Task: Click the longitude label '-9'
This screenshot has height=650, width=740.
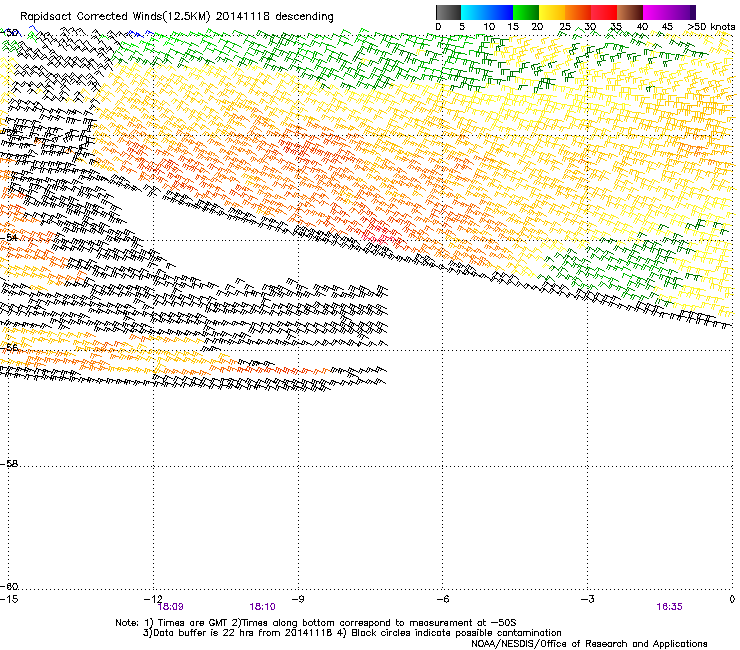Action: [298, 599]
